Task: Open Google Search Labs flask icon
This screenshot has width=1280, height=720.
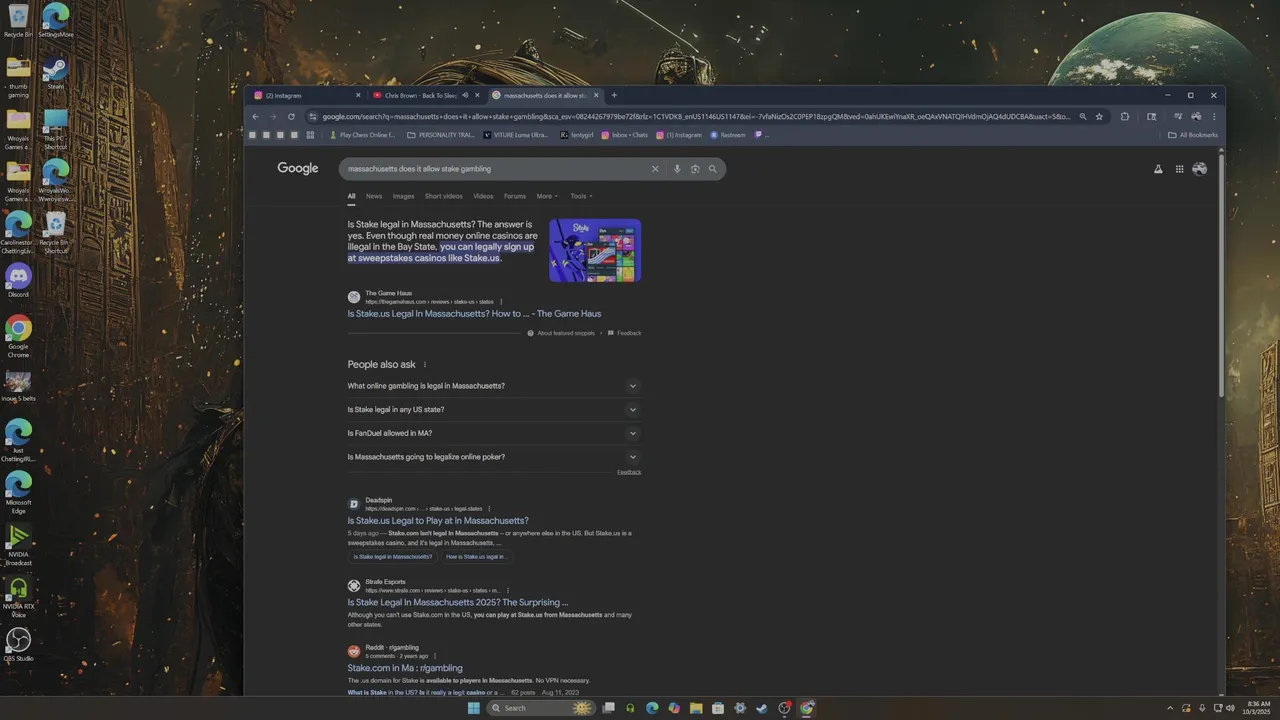Action: click(x=1158, y=169)
